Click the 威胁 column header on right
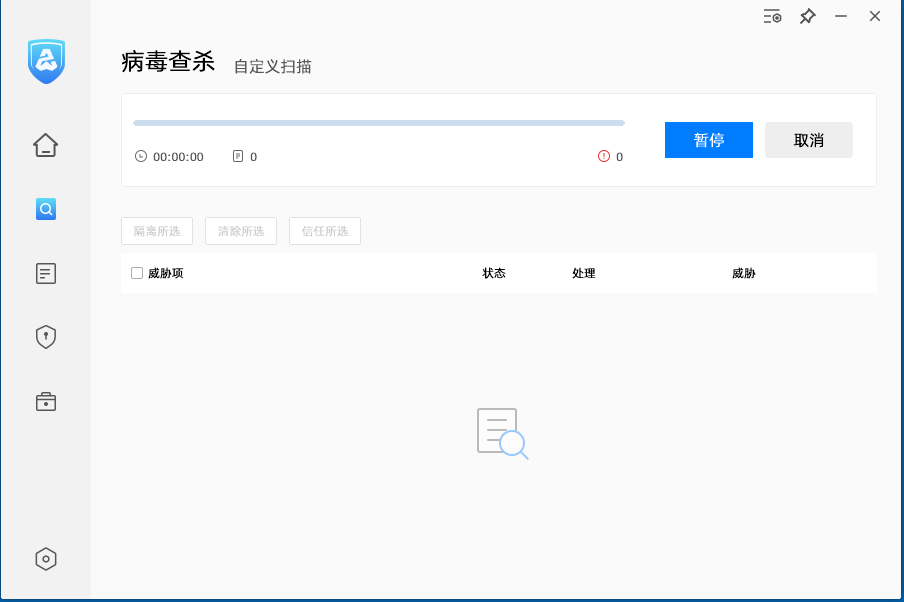 click(x=744, y=273)
